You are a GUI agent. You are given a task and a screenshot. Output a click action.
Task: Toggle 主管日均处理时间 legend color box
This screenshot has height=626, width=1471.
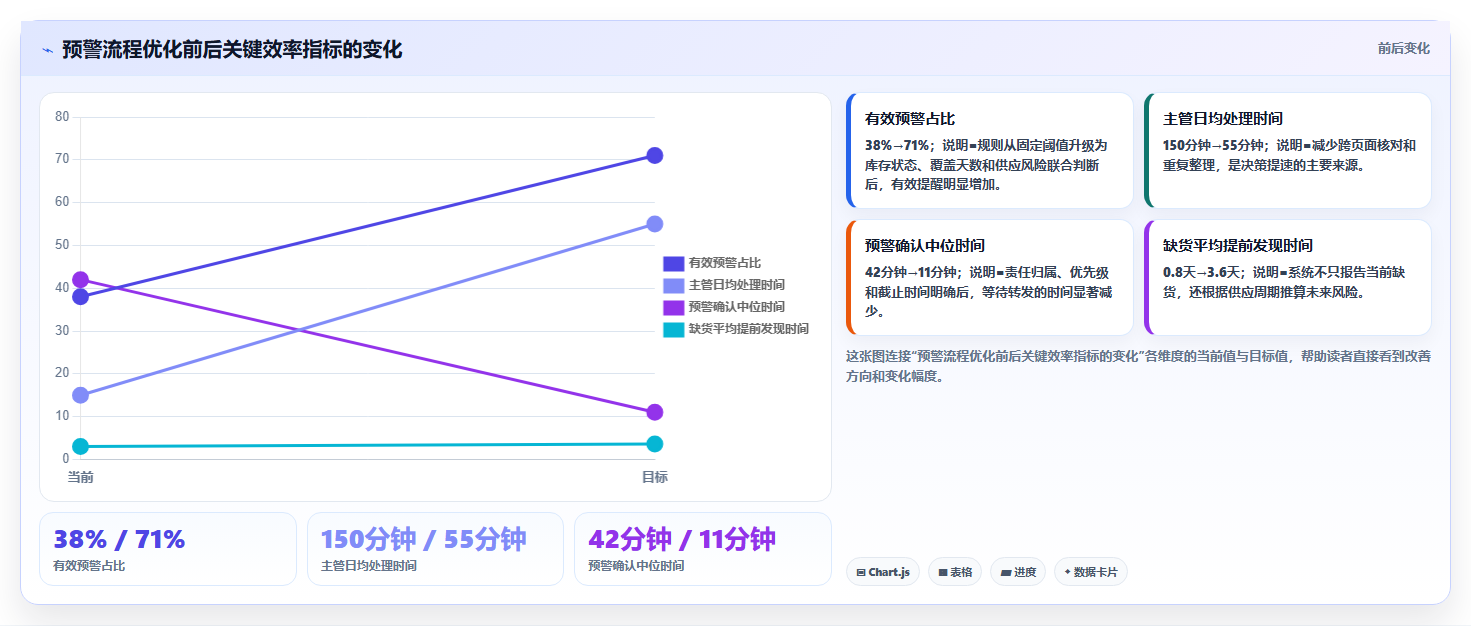pyautogui.click(x=673, y=285)
